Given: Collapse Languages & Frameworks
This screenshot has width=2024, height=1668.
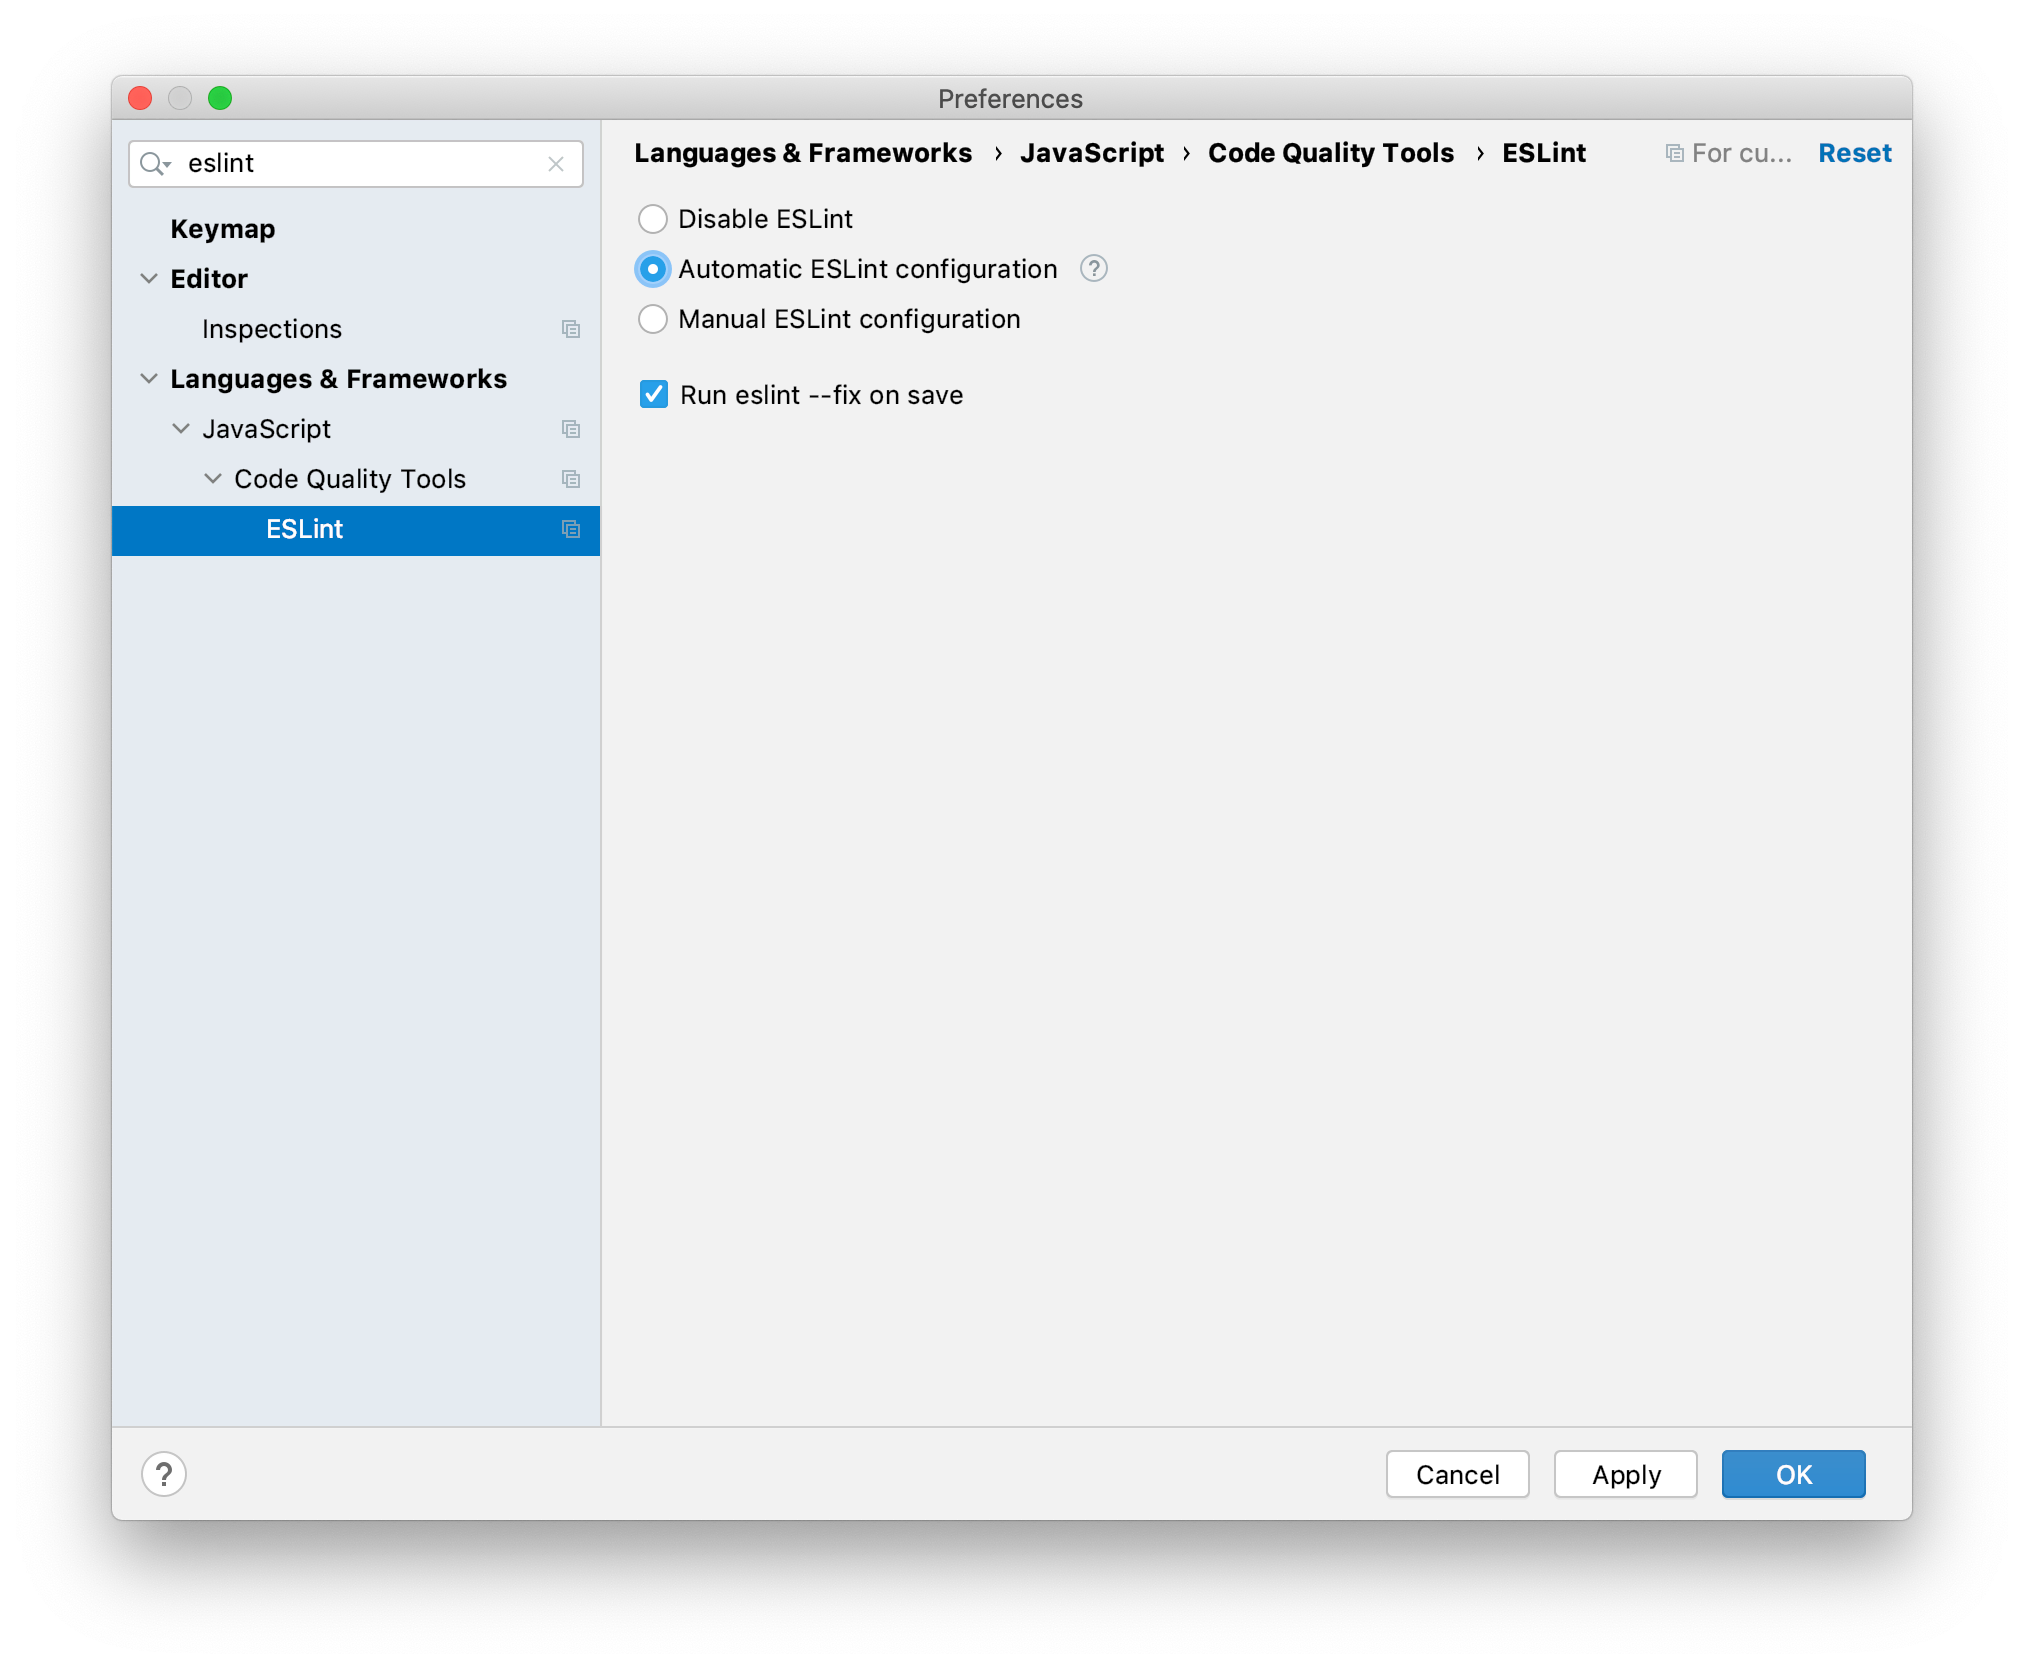Looking at the screenshot, I should pyautogui.click(x=148, y=378).
